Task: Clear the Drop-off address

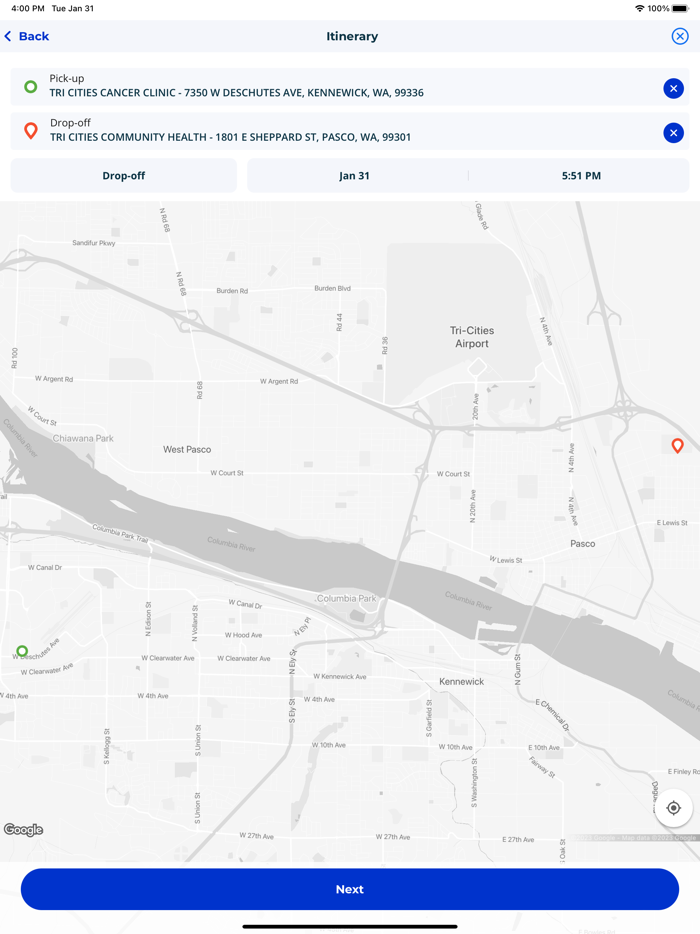Action: click(x=673, y=133)
